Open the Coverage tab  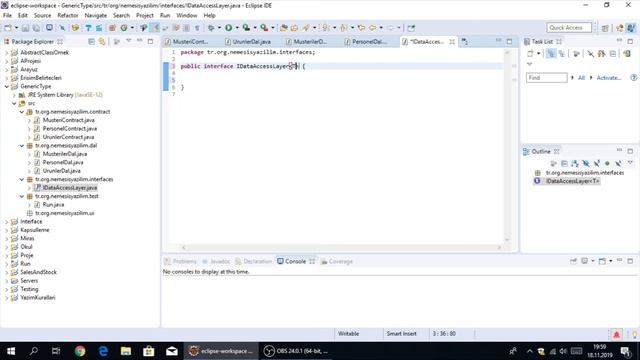pos(337,262)
